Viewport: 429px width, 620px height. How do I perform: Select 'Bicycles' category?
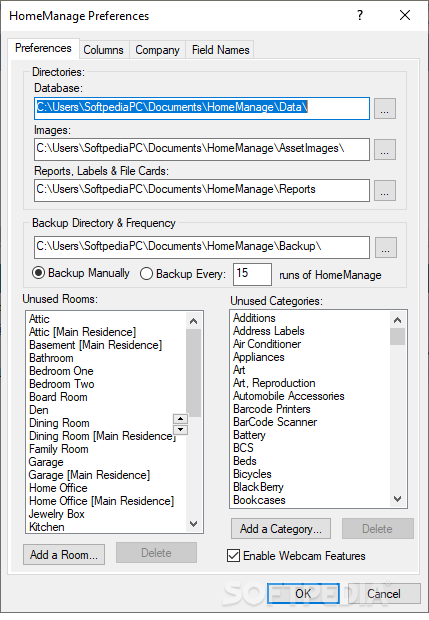click(252, 474)
